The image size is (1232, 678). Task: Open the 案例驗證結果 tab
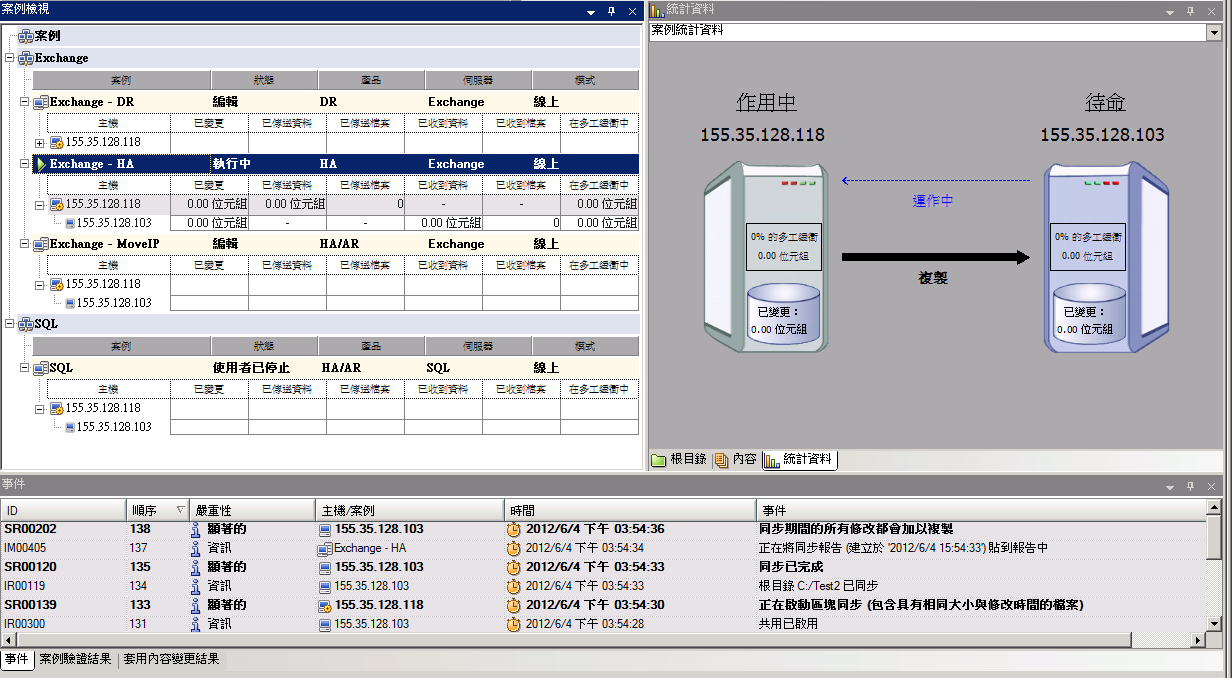(76, 659)
